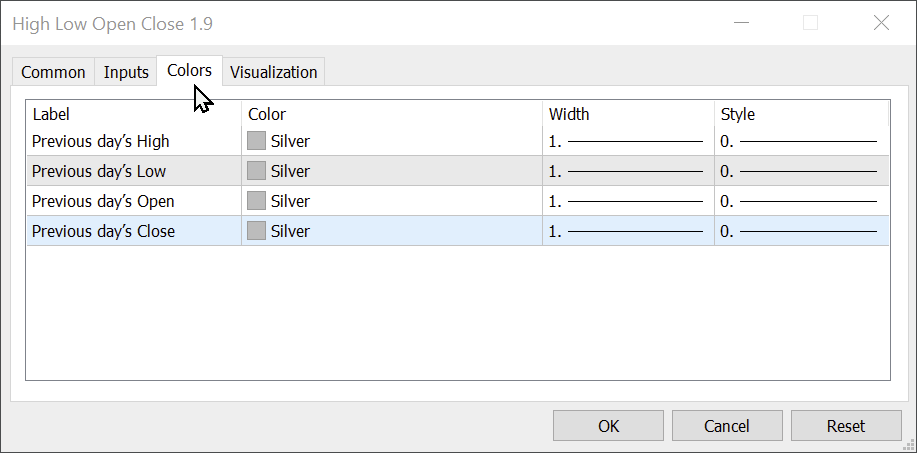
Task: Click the Cancel button
Action: (x=727, y=426)
